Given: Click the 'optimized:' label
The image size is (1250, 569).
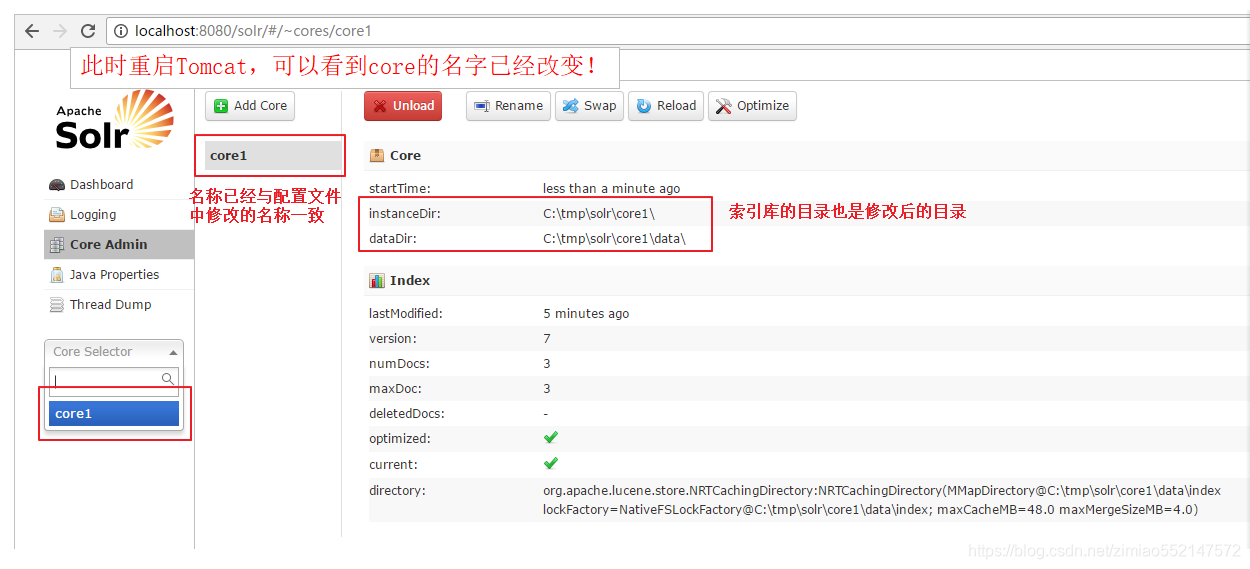Looking at the screenshot, I should tap(399, 438).
